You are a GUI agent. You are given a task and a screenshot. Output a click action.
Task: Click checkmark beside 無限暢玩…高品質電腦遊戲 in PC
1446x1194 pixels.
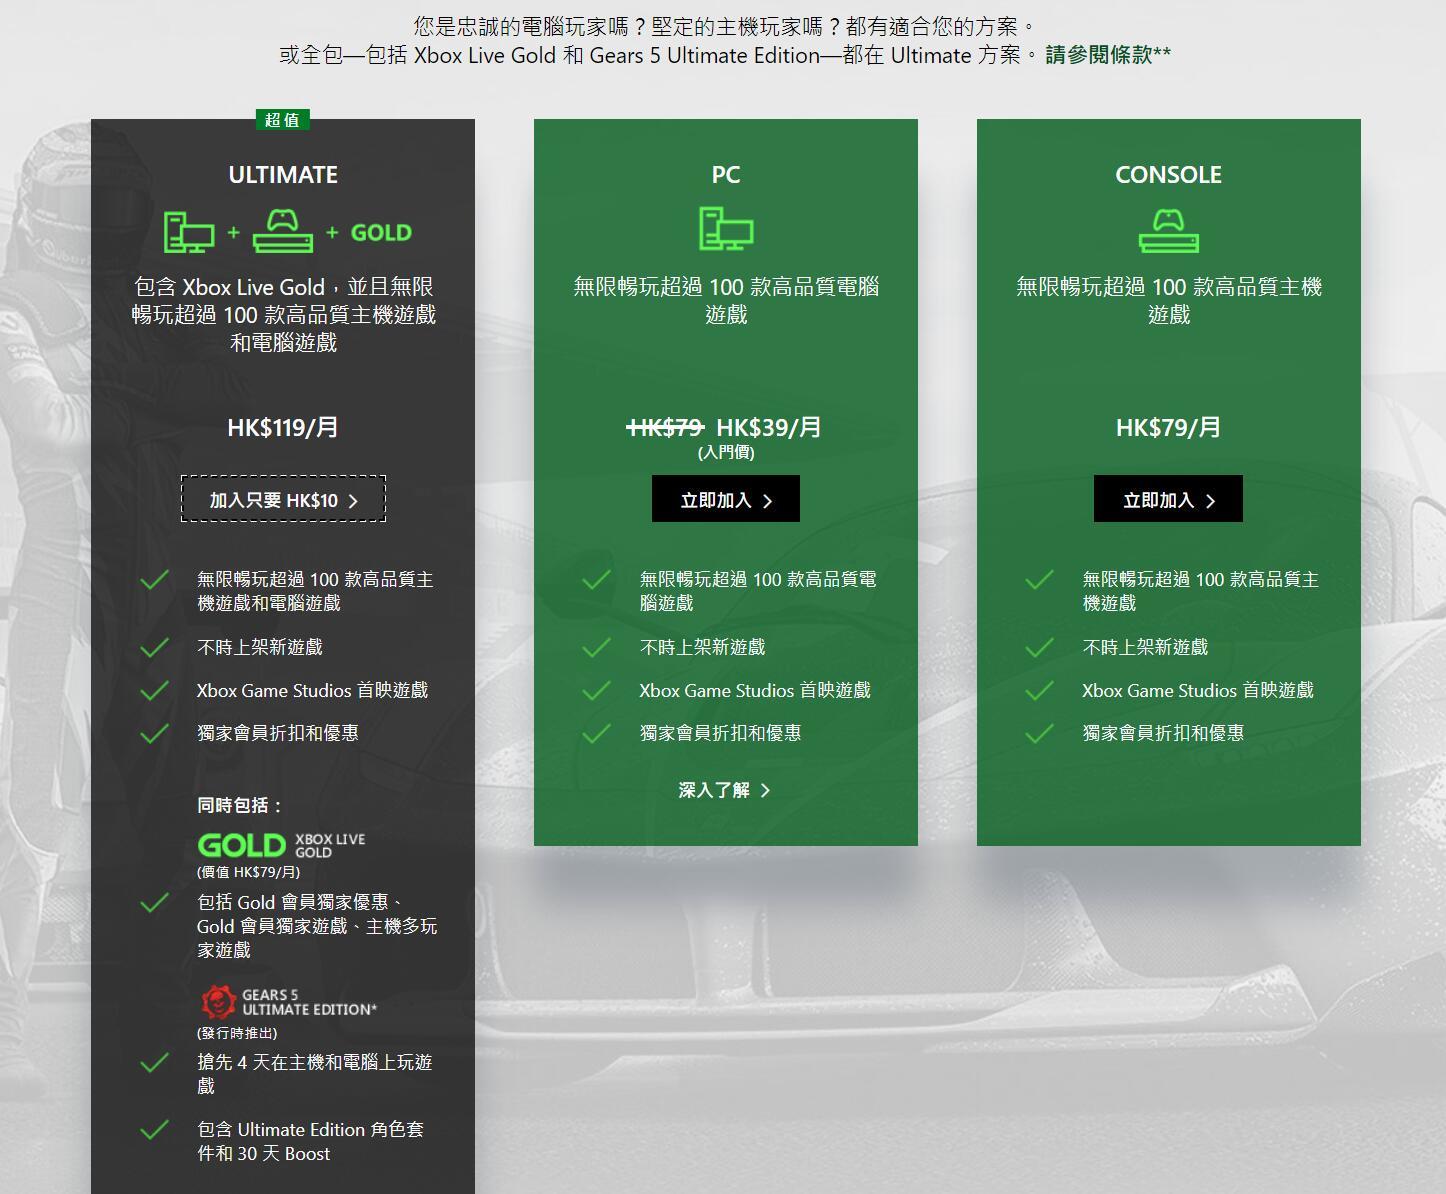point(597,580)
